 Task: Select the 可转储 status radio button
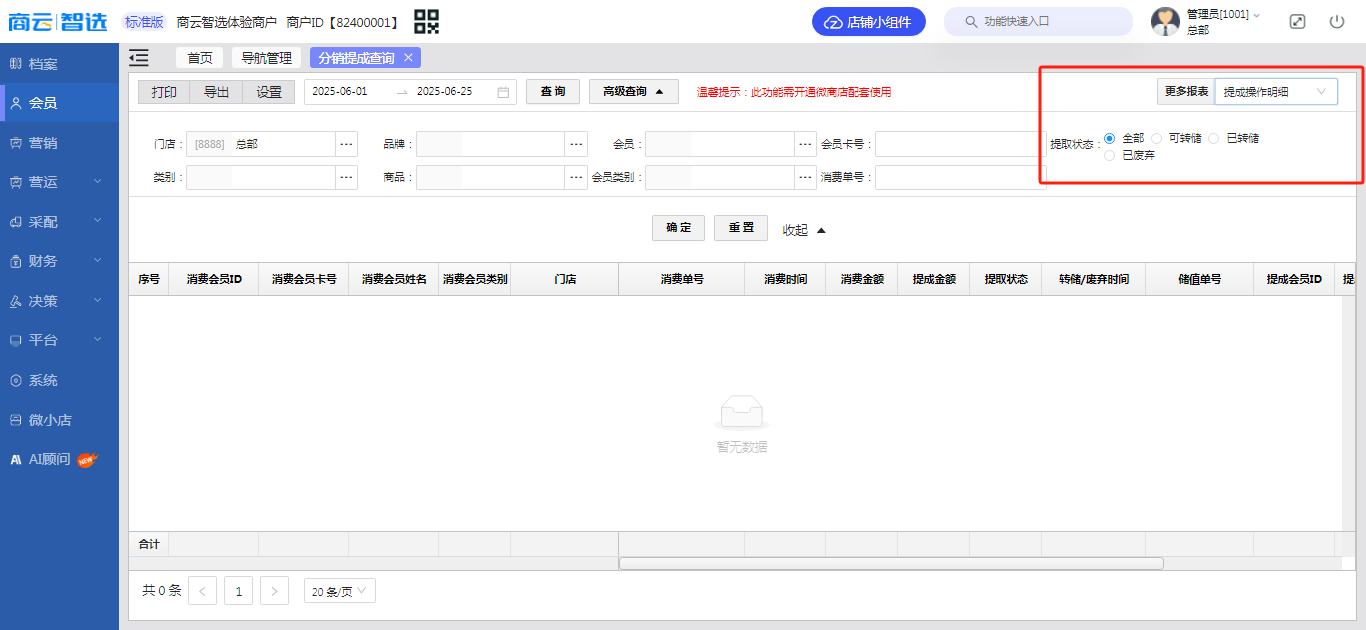[1157, 138]
